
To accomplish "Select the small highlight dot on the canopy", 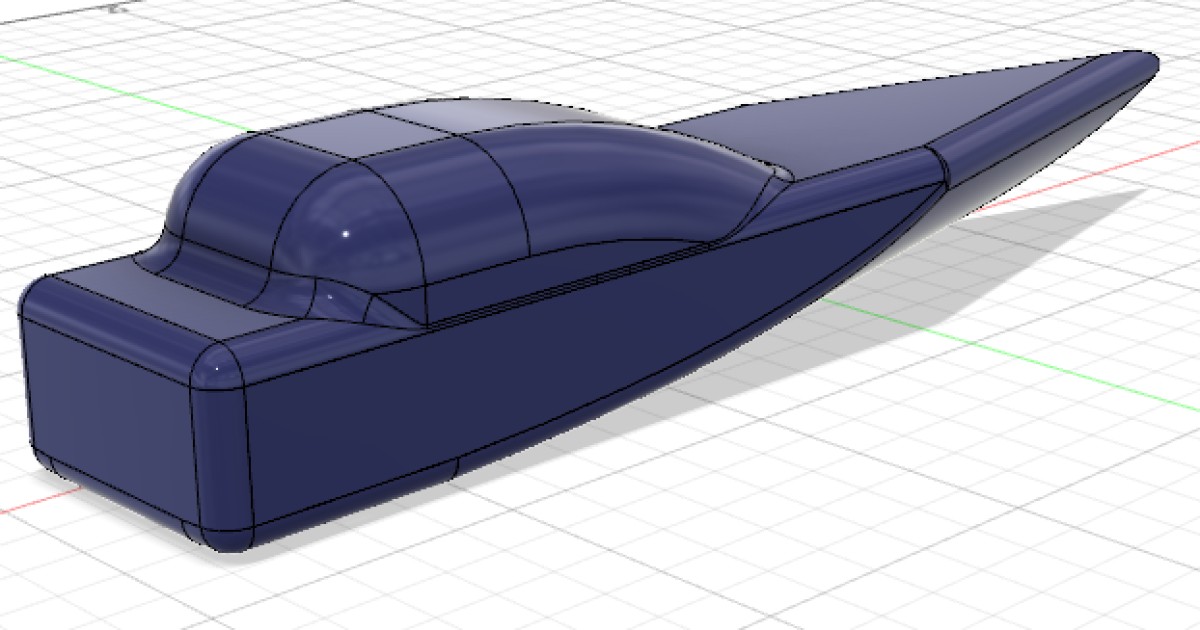I will (345, 231).
